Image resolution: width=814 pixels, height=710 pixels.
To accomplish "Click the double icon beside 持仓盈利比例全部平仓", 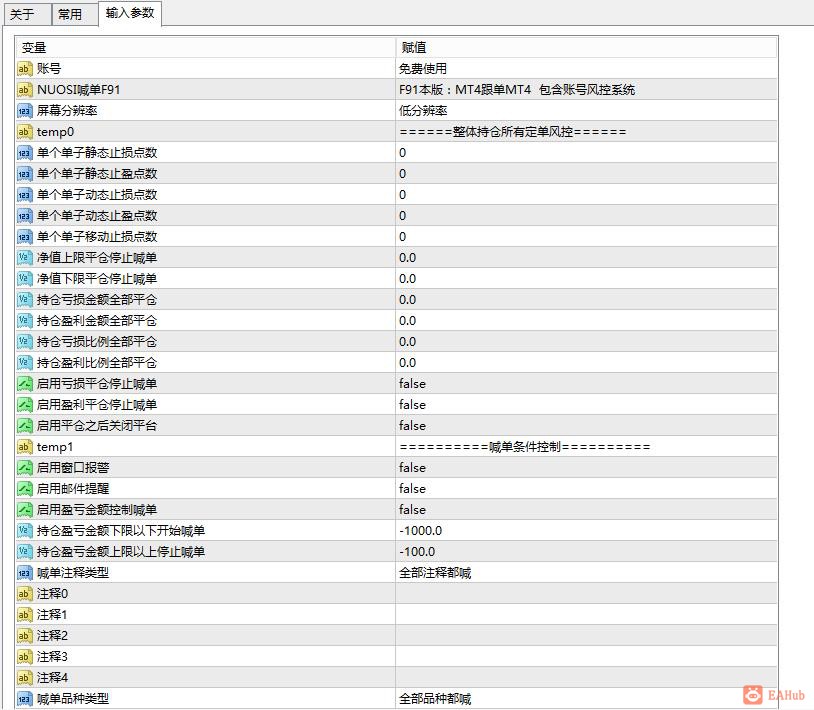I will pyautogui.click(x=24, y=362).
